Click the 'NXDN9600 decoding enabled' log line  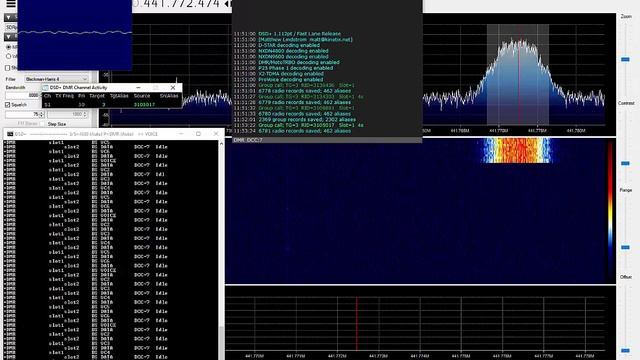click(293, 57)
